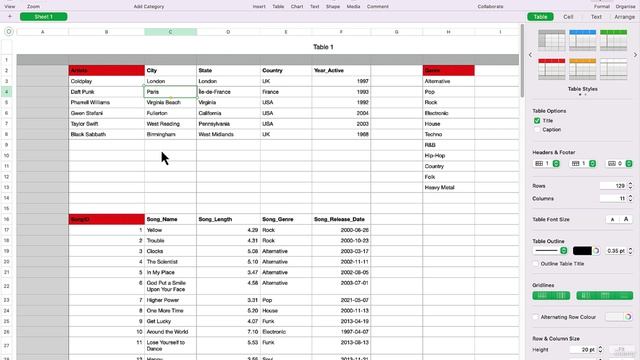This screenshot has height=360, width=640.
Task: Add a new sheet with the plus button
Action: coord(10,17)
